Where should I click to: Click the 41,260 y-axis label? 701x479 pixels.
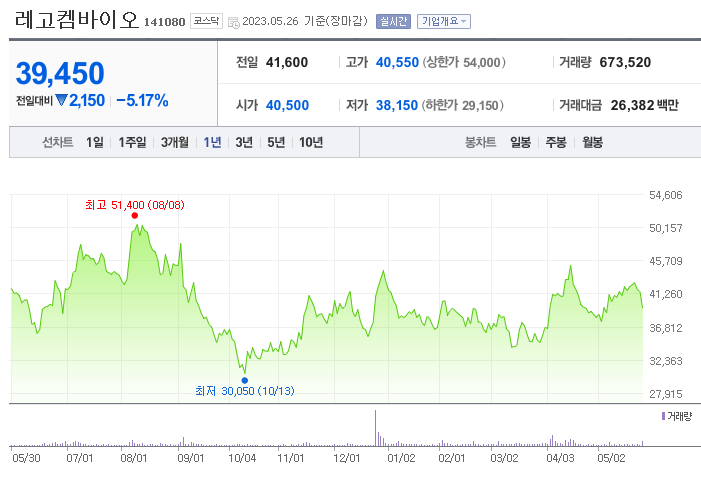[666, 294]
